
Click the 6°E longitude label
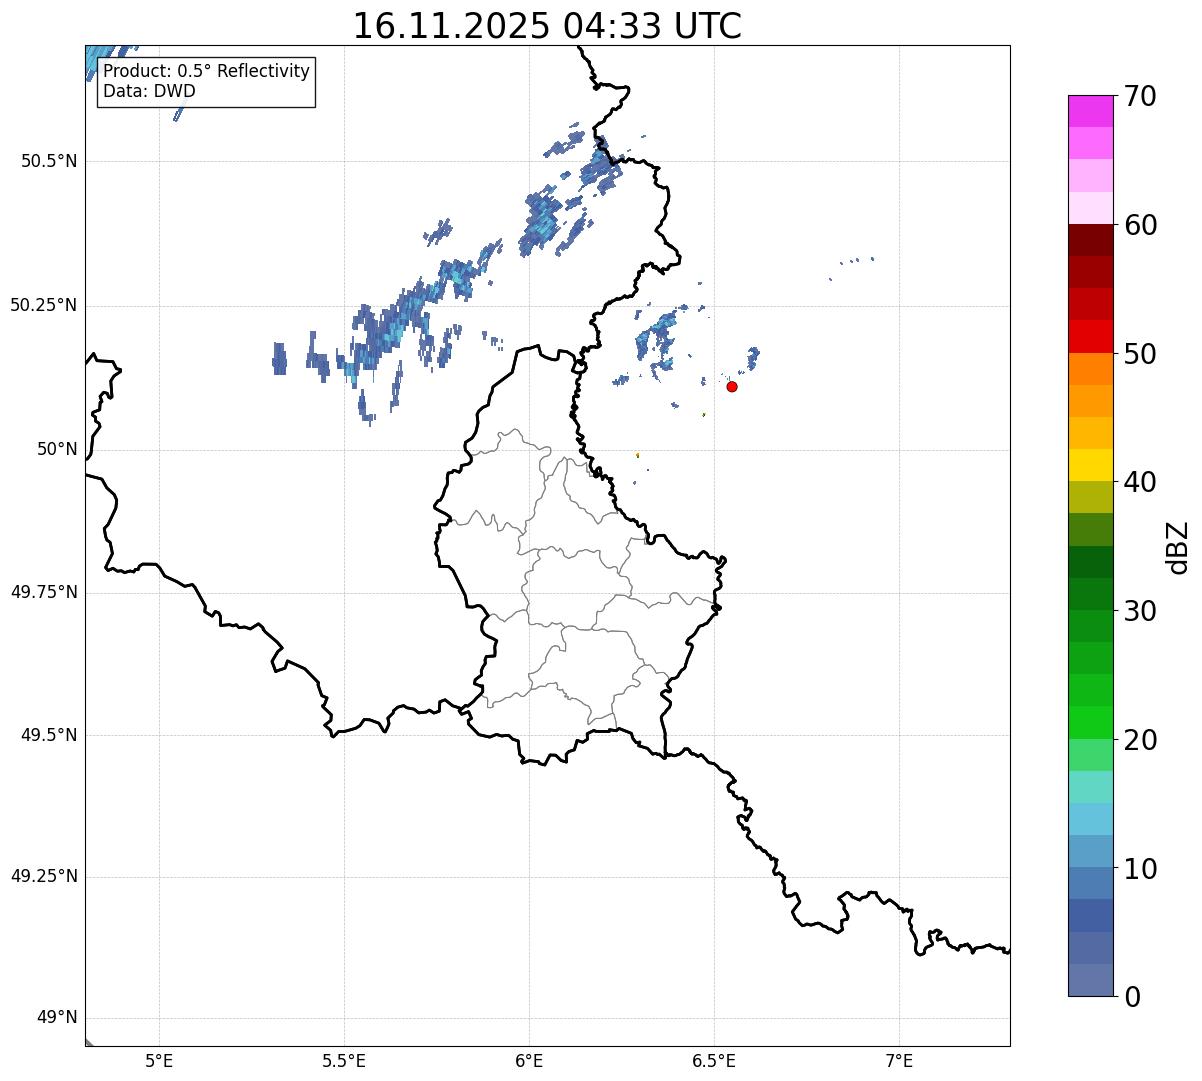tap(529, 1060)
